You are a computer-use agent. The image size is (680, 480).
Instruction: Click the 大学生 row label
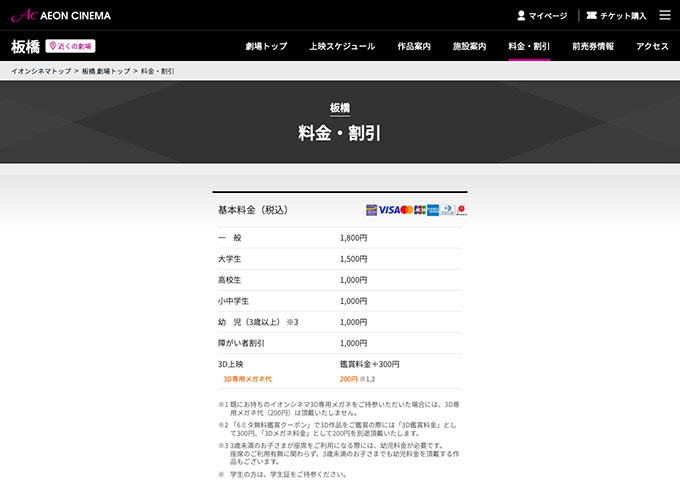click(229, 259)
